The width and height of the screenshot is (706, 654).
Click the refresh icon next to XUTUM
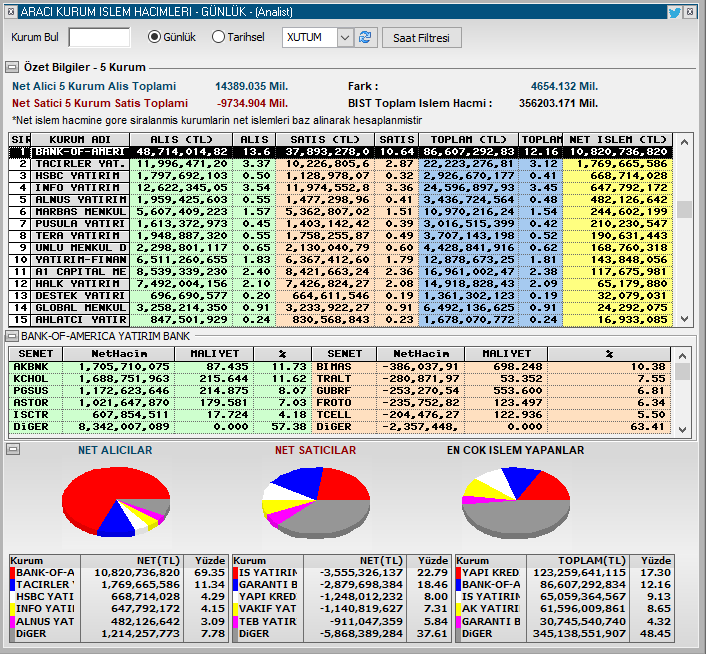[365, 37]
